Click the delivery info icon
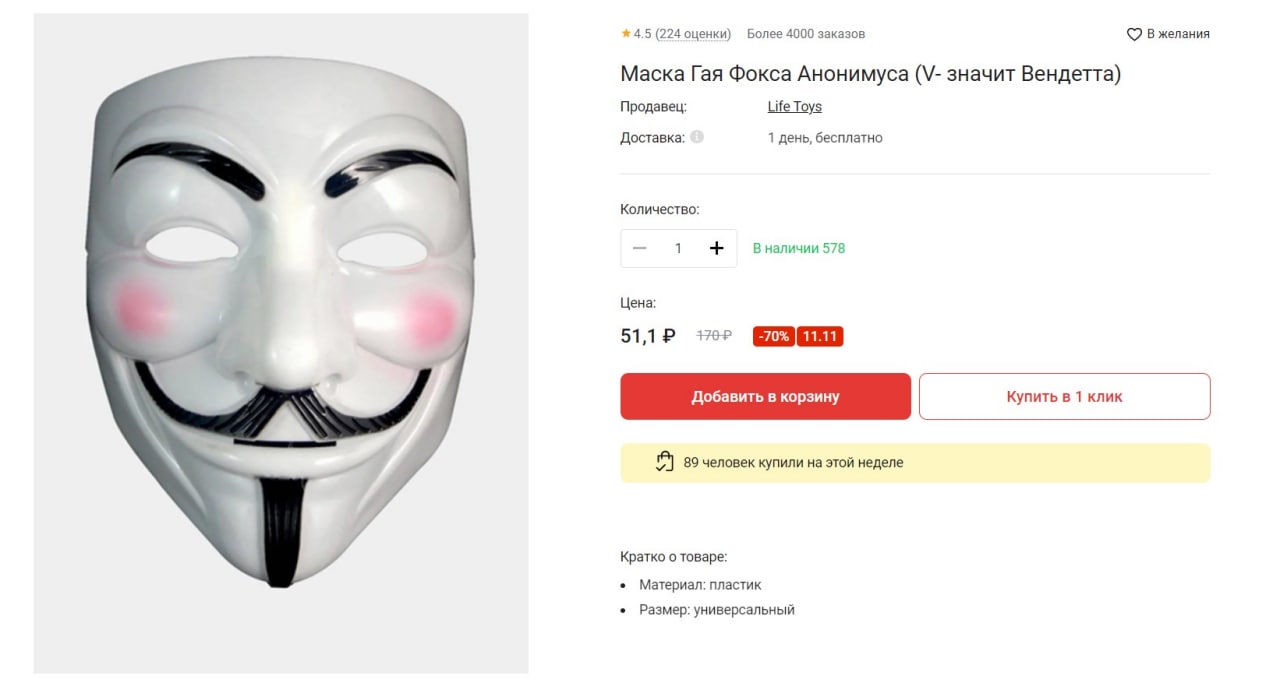This screenshot has height=690, width=1280. tap(697, 137)
